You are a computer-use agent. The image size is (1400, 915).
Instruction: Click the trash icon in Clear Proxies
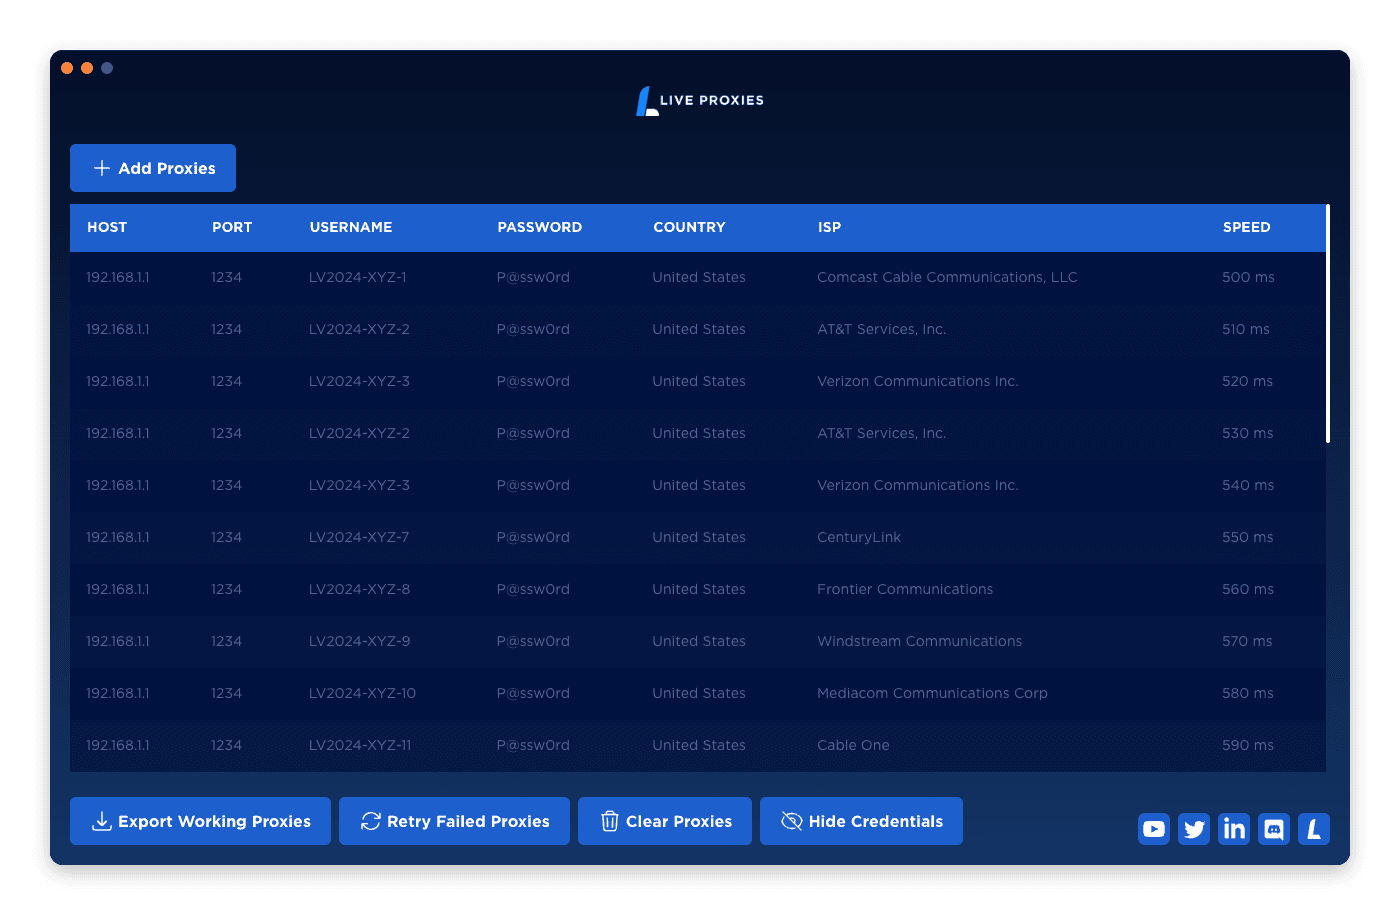coord(610,821)
